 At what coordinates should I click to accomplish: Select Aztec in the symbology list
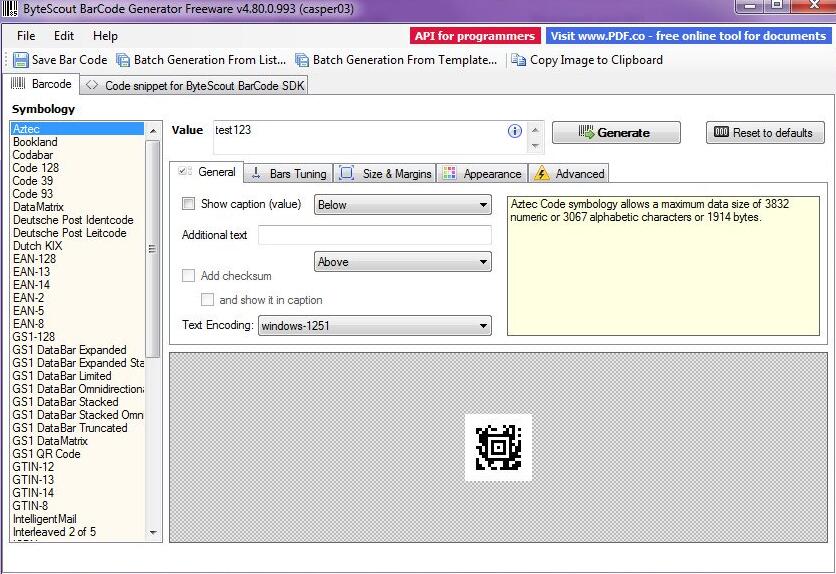[x=77, y=129]
